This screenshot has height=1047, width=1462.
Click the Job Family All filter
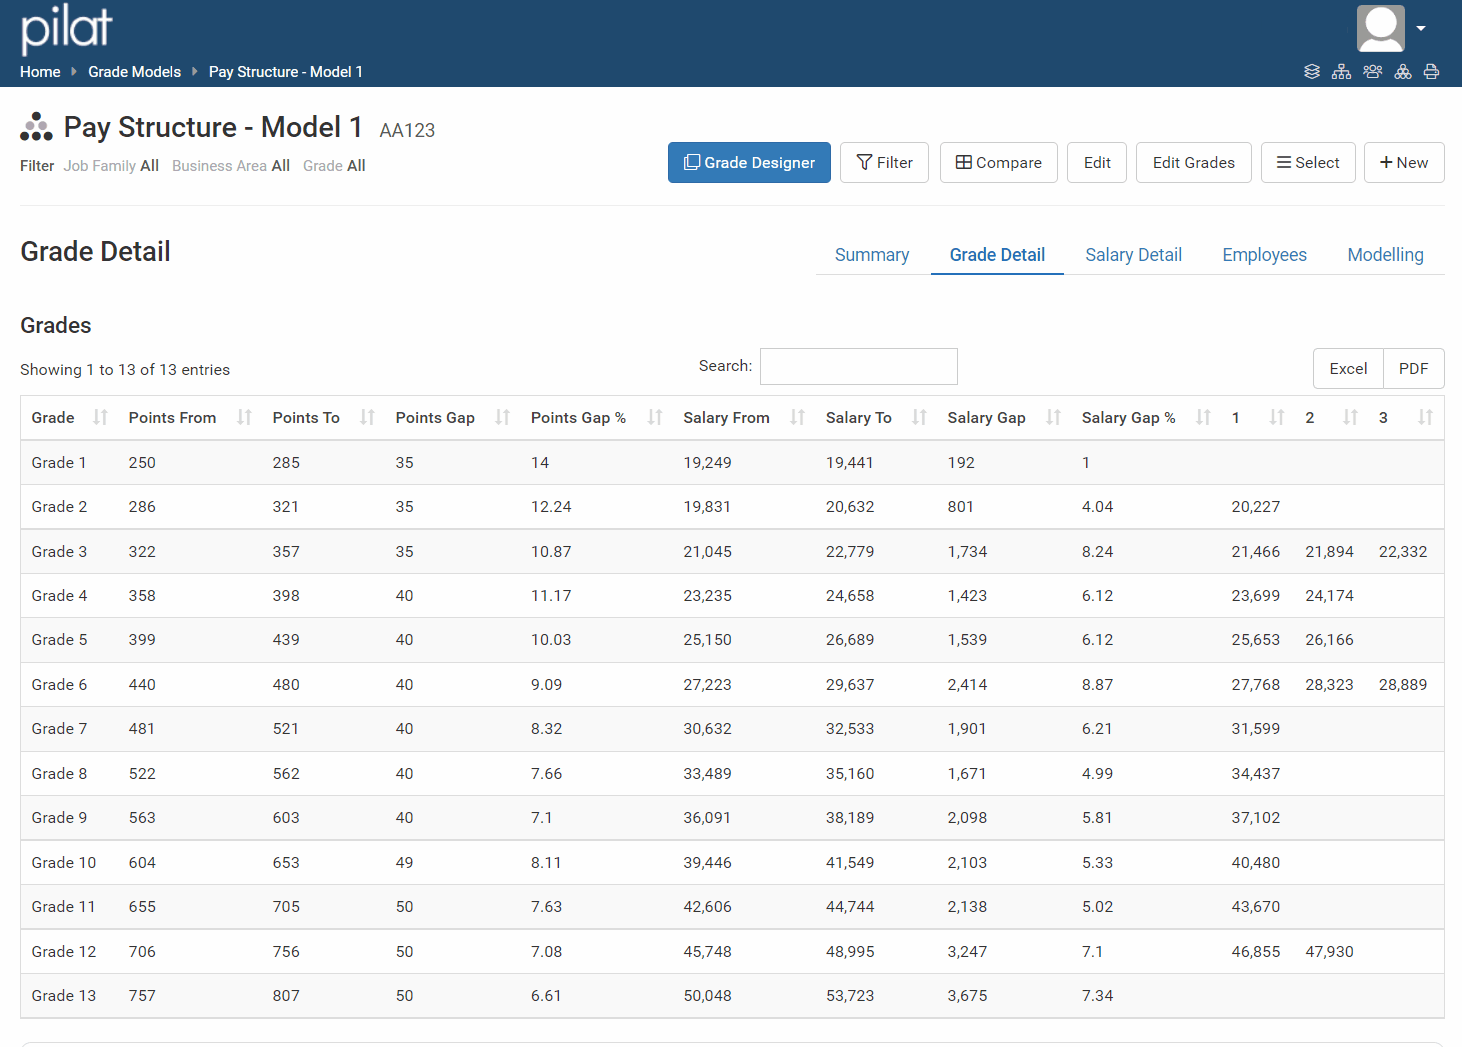tap(111, 166)
